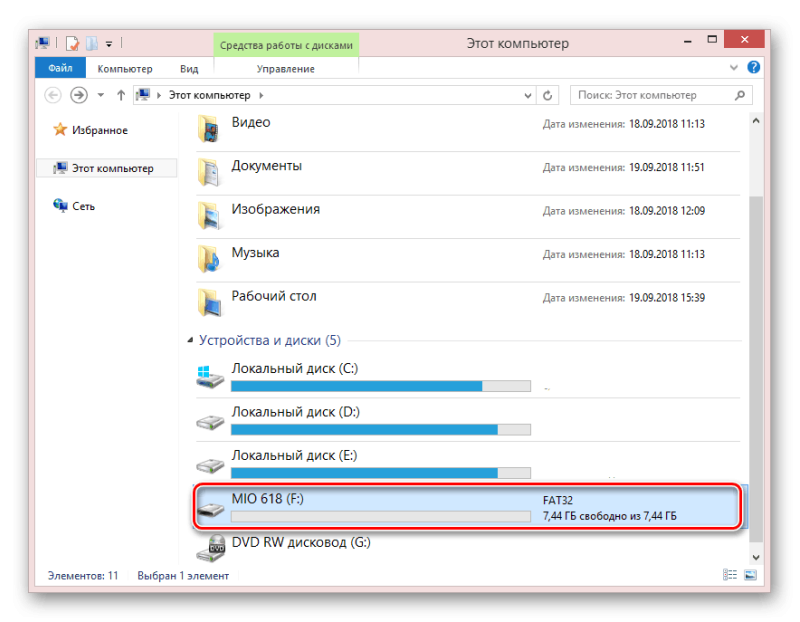Open Help with the question mark icon
The width and height of the screenshot is (800, 622).
[x=754, y=67]
